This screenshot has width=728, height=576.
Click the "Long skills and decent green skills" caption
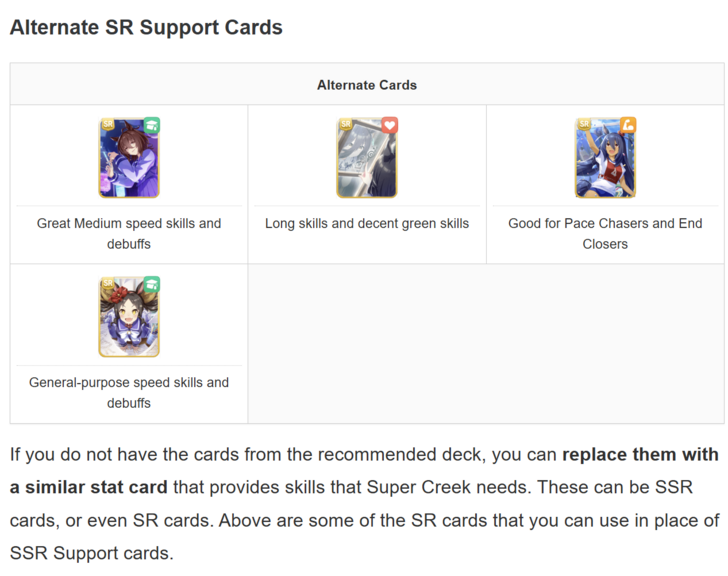click(367, 223)
